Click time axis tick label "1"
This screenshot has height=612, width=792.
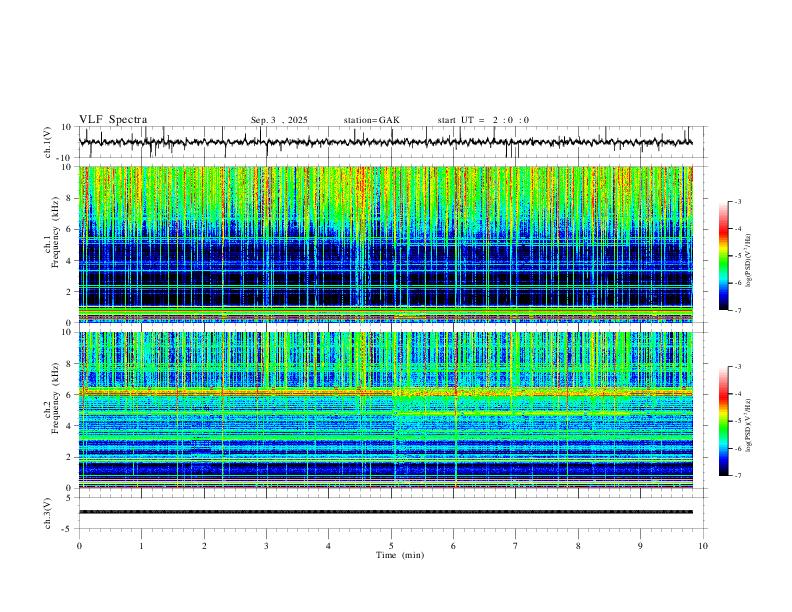coord(141,546)
